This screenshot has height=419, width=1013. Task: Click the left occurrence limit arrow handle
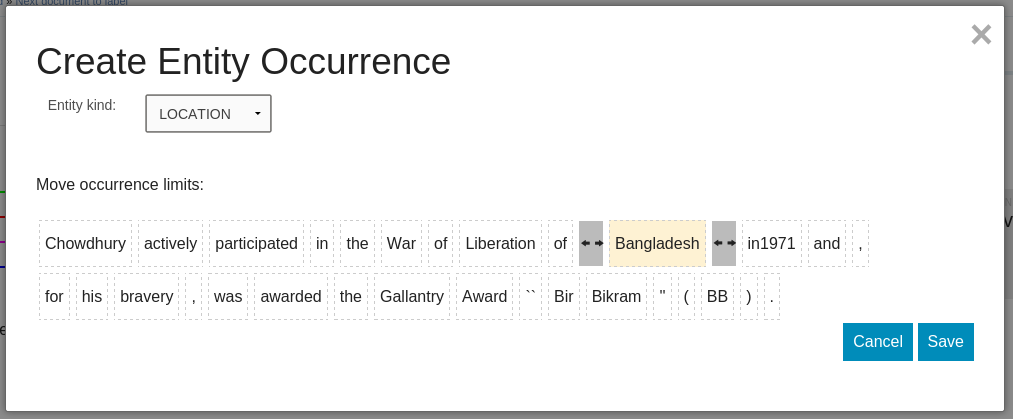591,243
